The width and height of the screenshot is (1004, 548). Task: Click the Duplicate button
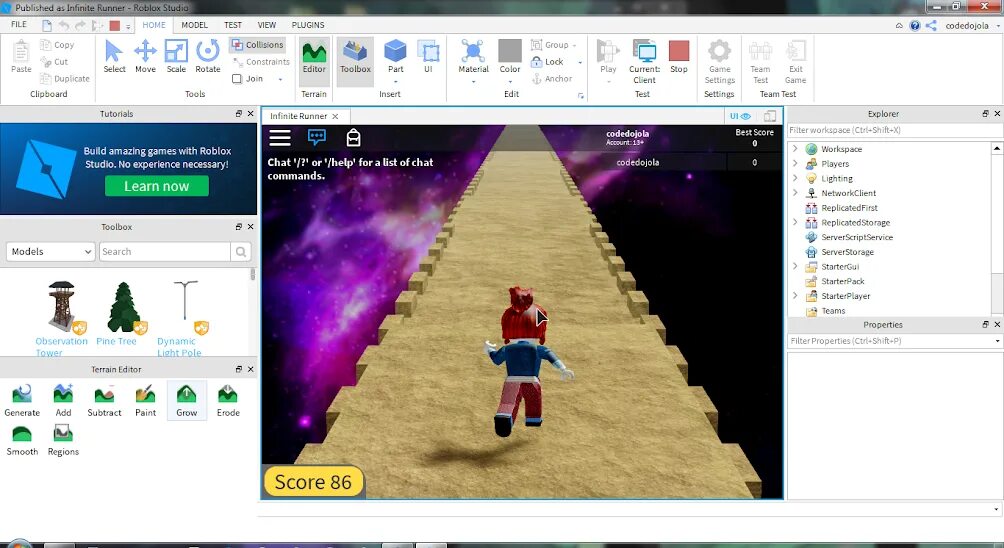point(65,79)
